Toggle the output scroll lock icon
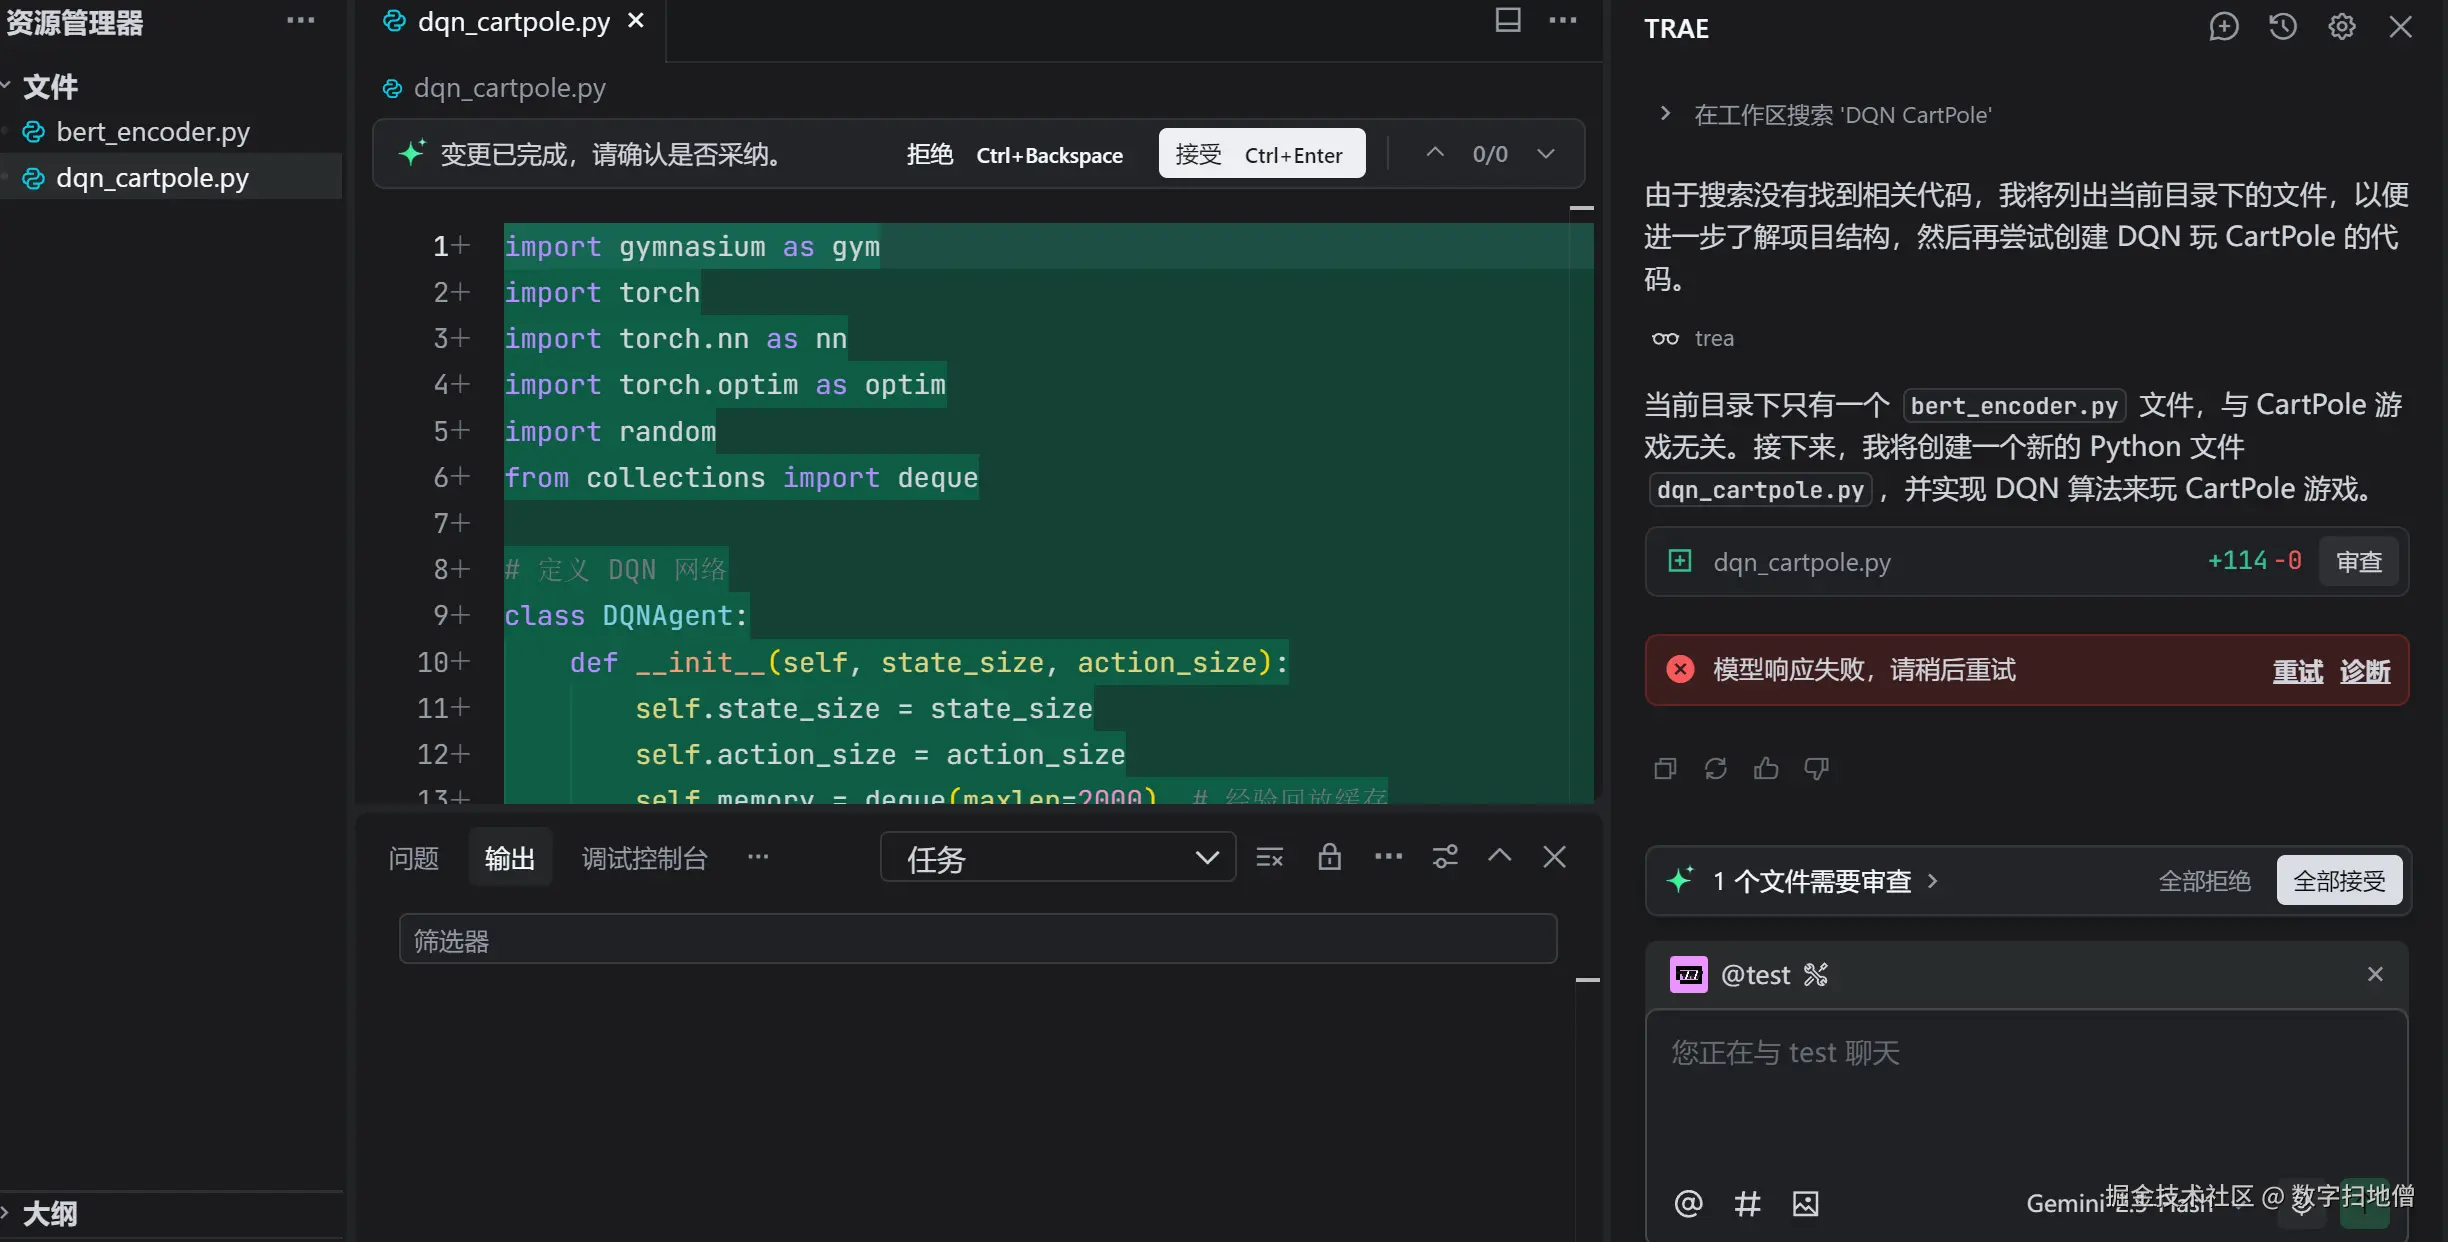 (1329, 857)
